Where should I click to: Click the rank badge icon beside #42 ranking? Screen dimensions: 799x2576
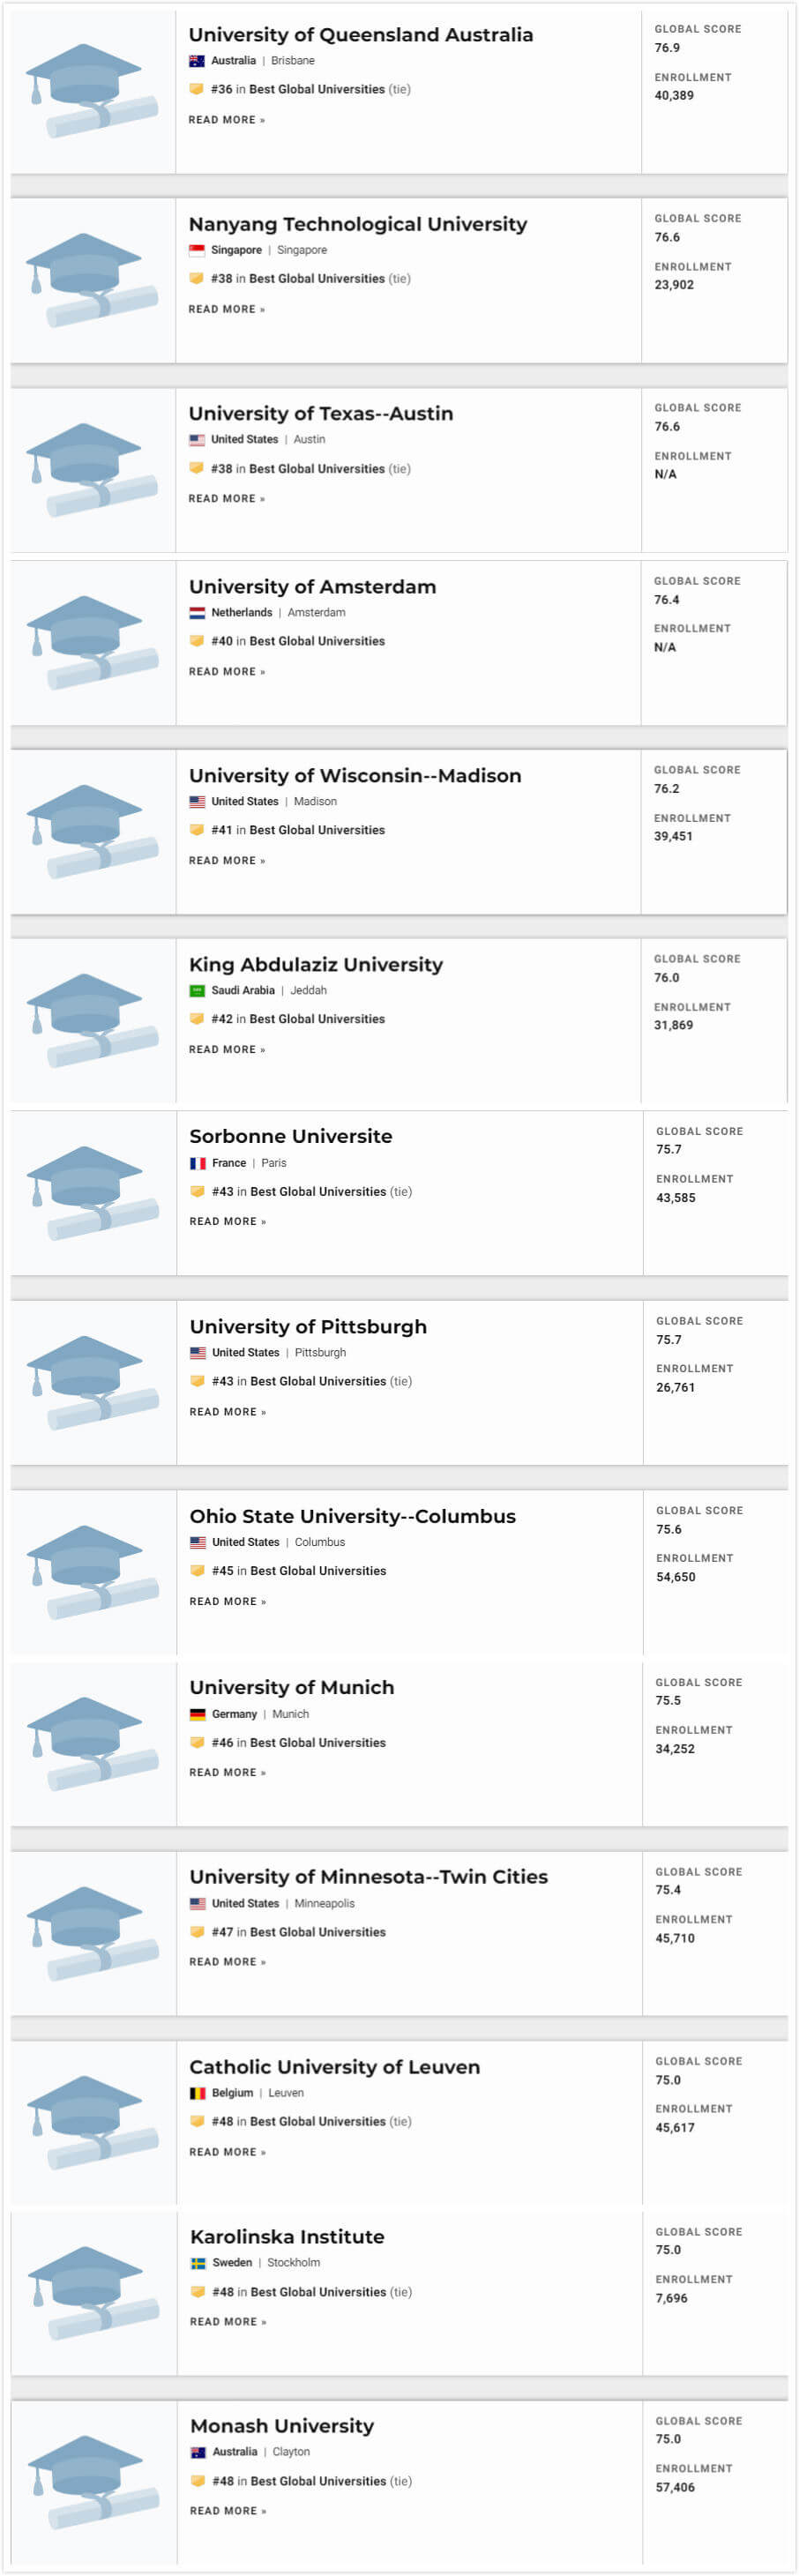pos(197,1019)
